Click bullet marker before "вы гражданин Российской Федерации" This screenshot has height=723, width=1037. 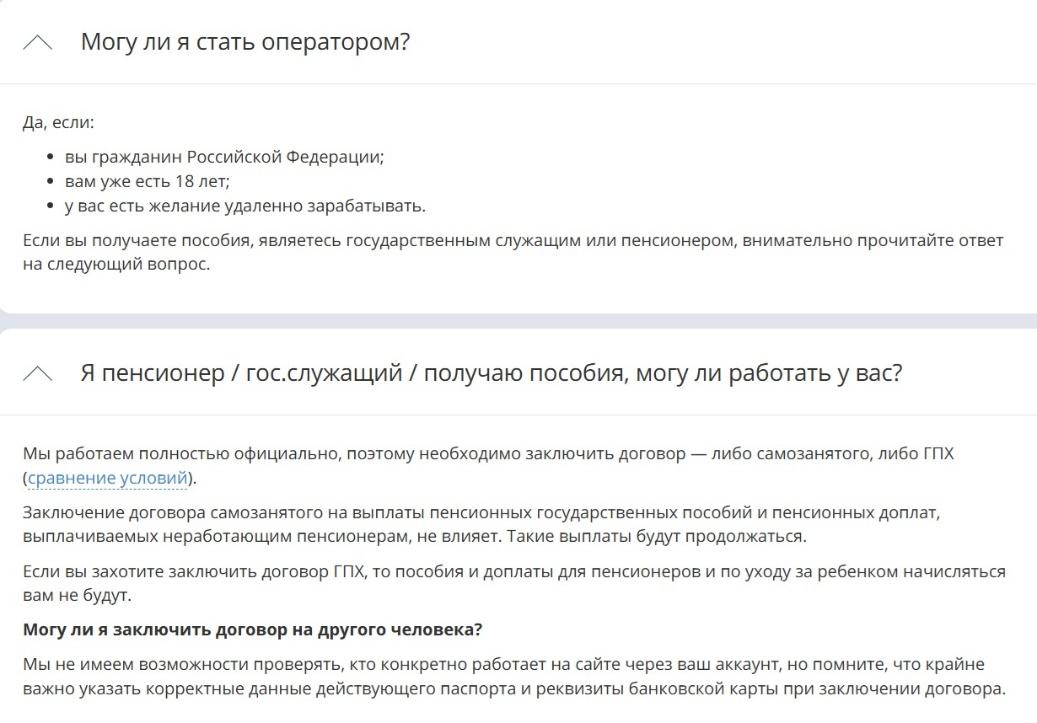(51, 158)
